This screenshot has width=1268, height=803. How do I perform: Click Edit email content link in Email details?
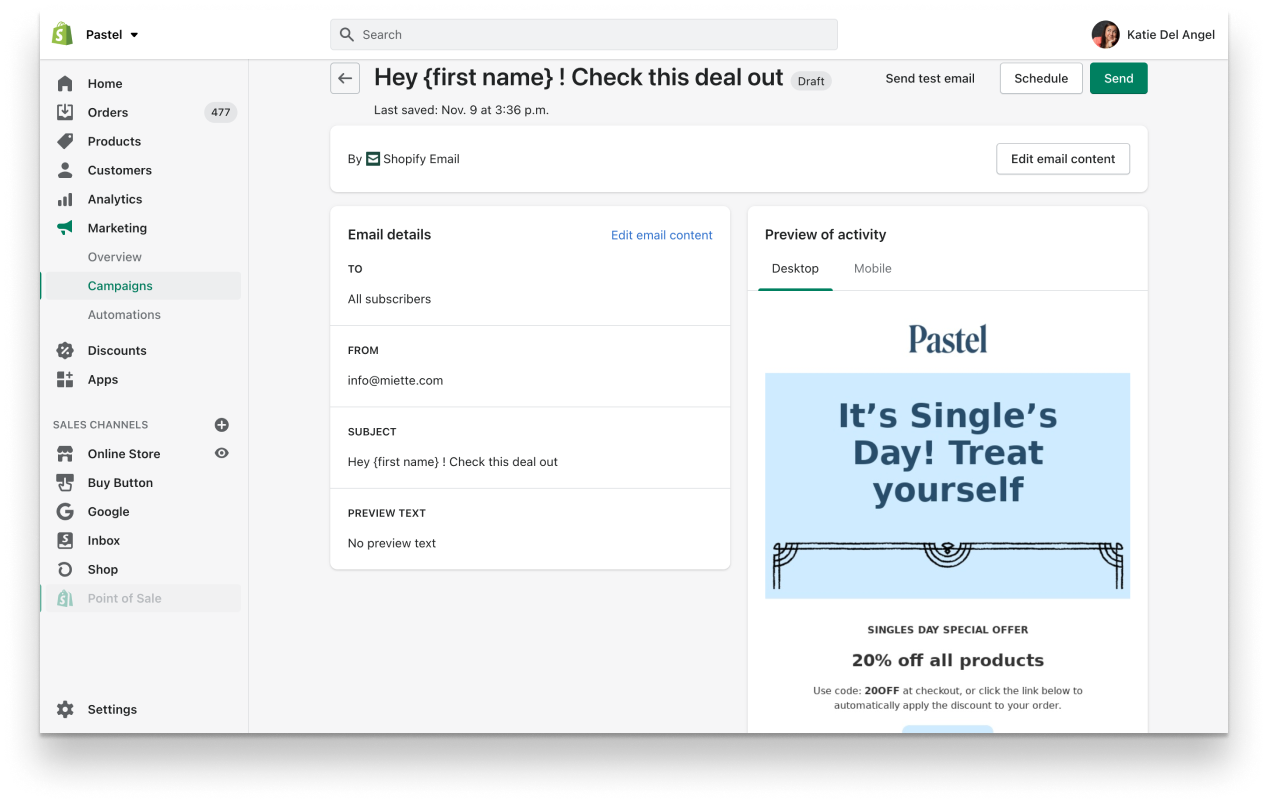coord(662,236)
